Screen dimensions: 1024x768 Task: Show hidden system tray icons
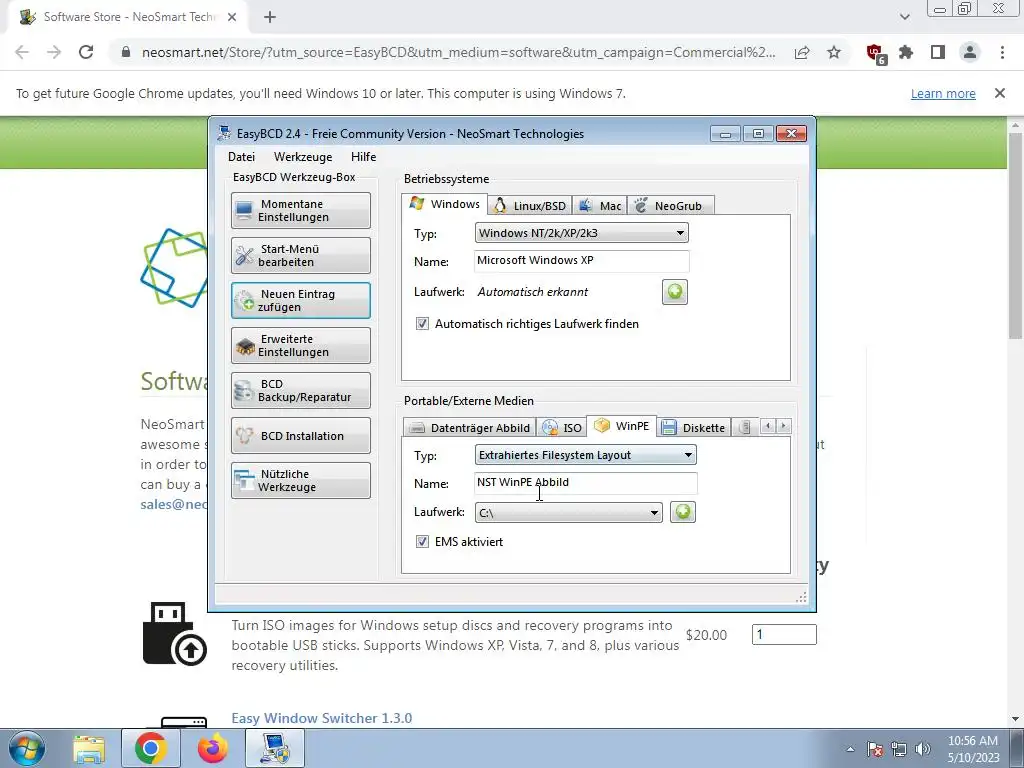850,749
